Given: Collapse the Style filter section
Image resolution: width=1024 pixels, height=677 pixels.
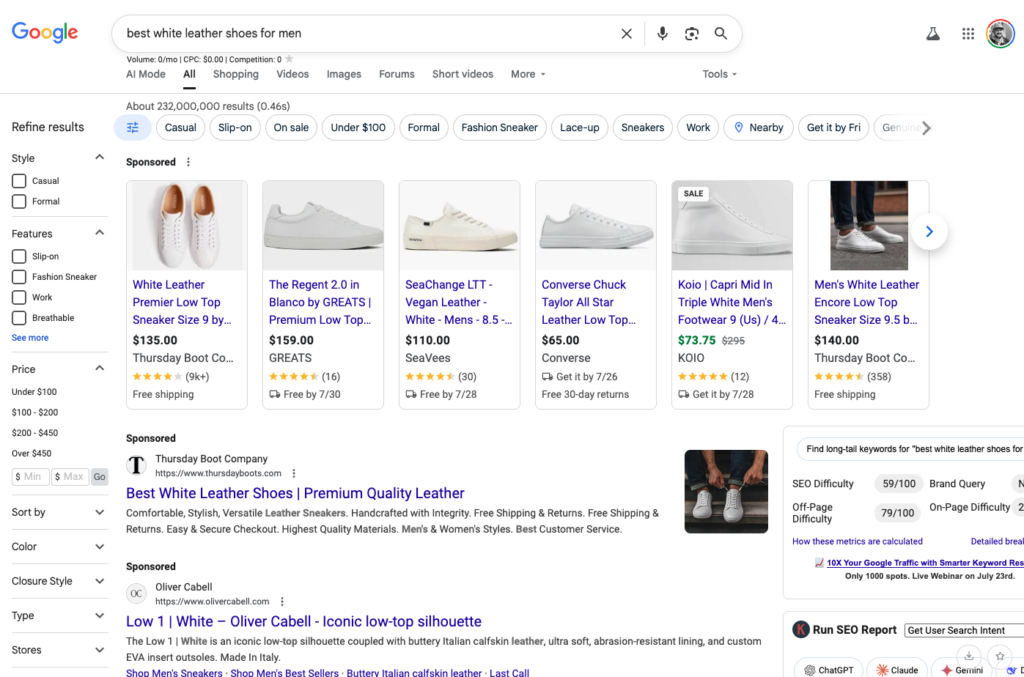Looking at the screenshot, I should pyautogui.click(x=99, y=157).
